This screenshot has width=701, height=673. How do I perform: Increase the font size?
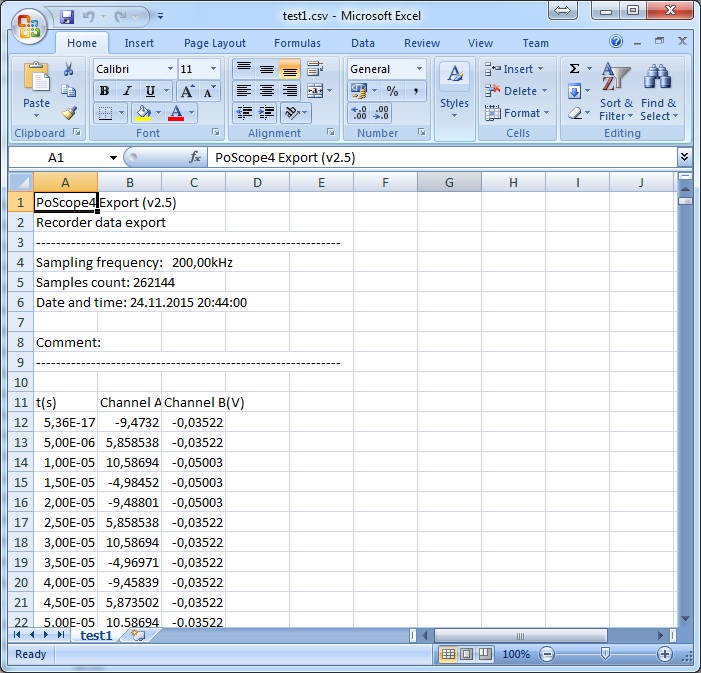pyautogui.click(x=187, y=91)
